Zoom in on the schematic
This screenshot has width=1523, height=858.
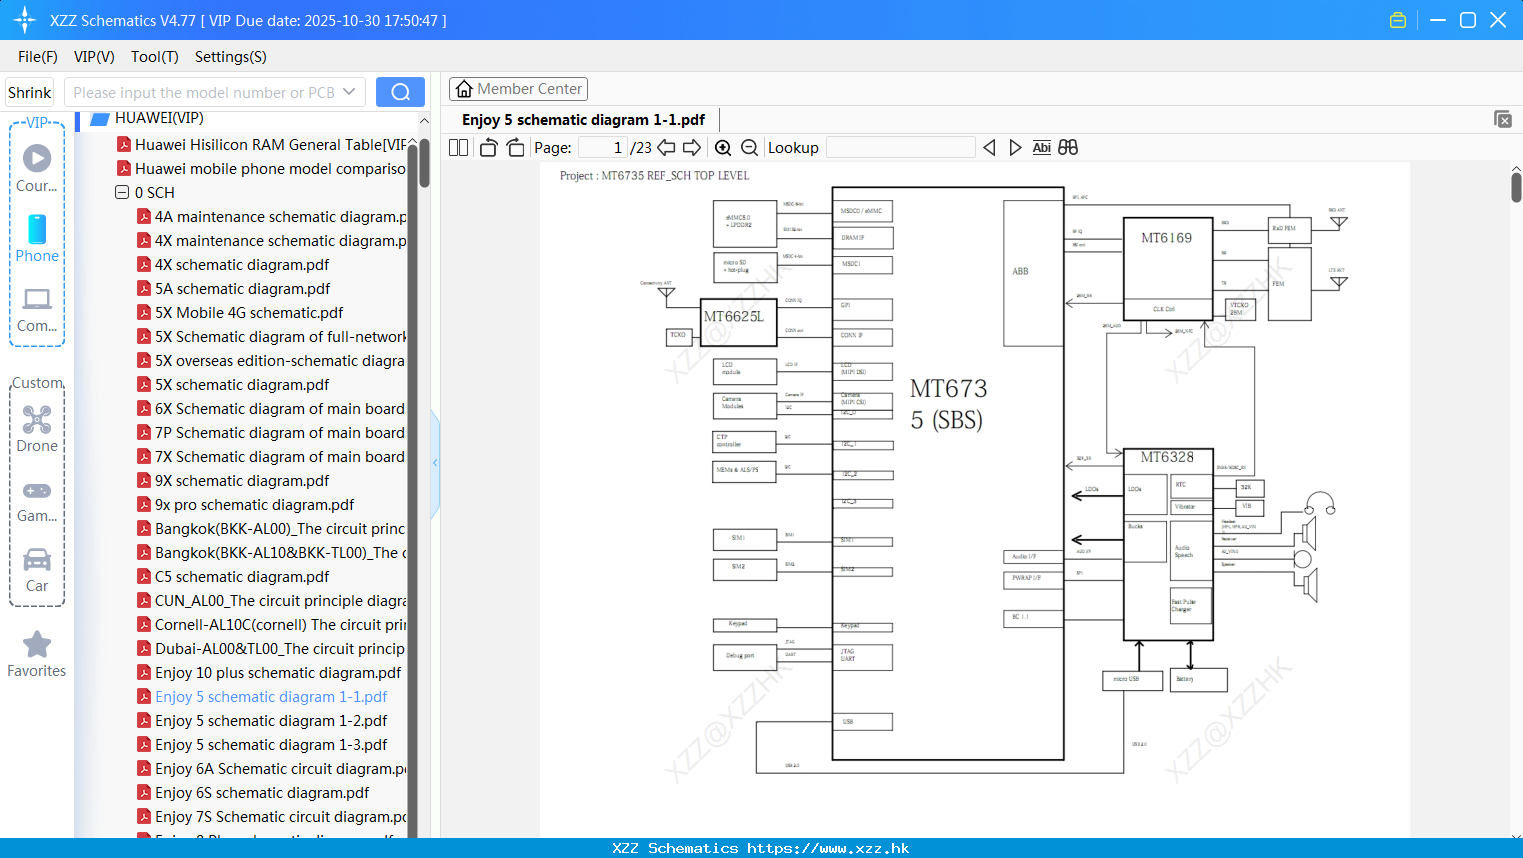pos(723,147)
